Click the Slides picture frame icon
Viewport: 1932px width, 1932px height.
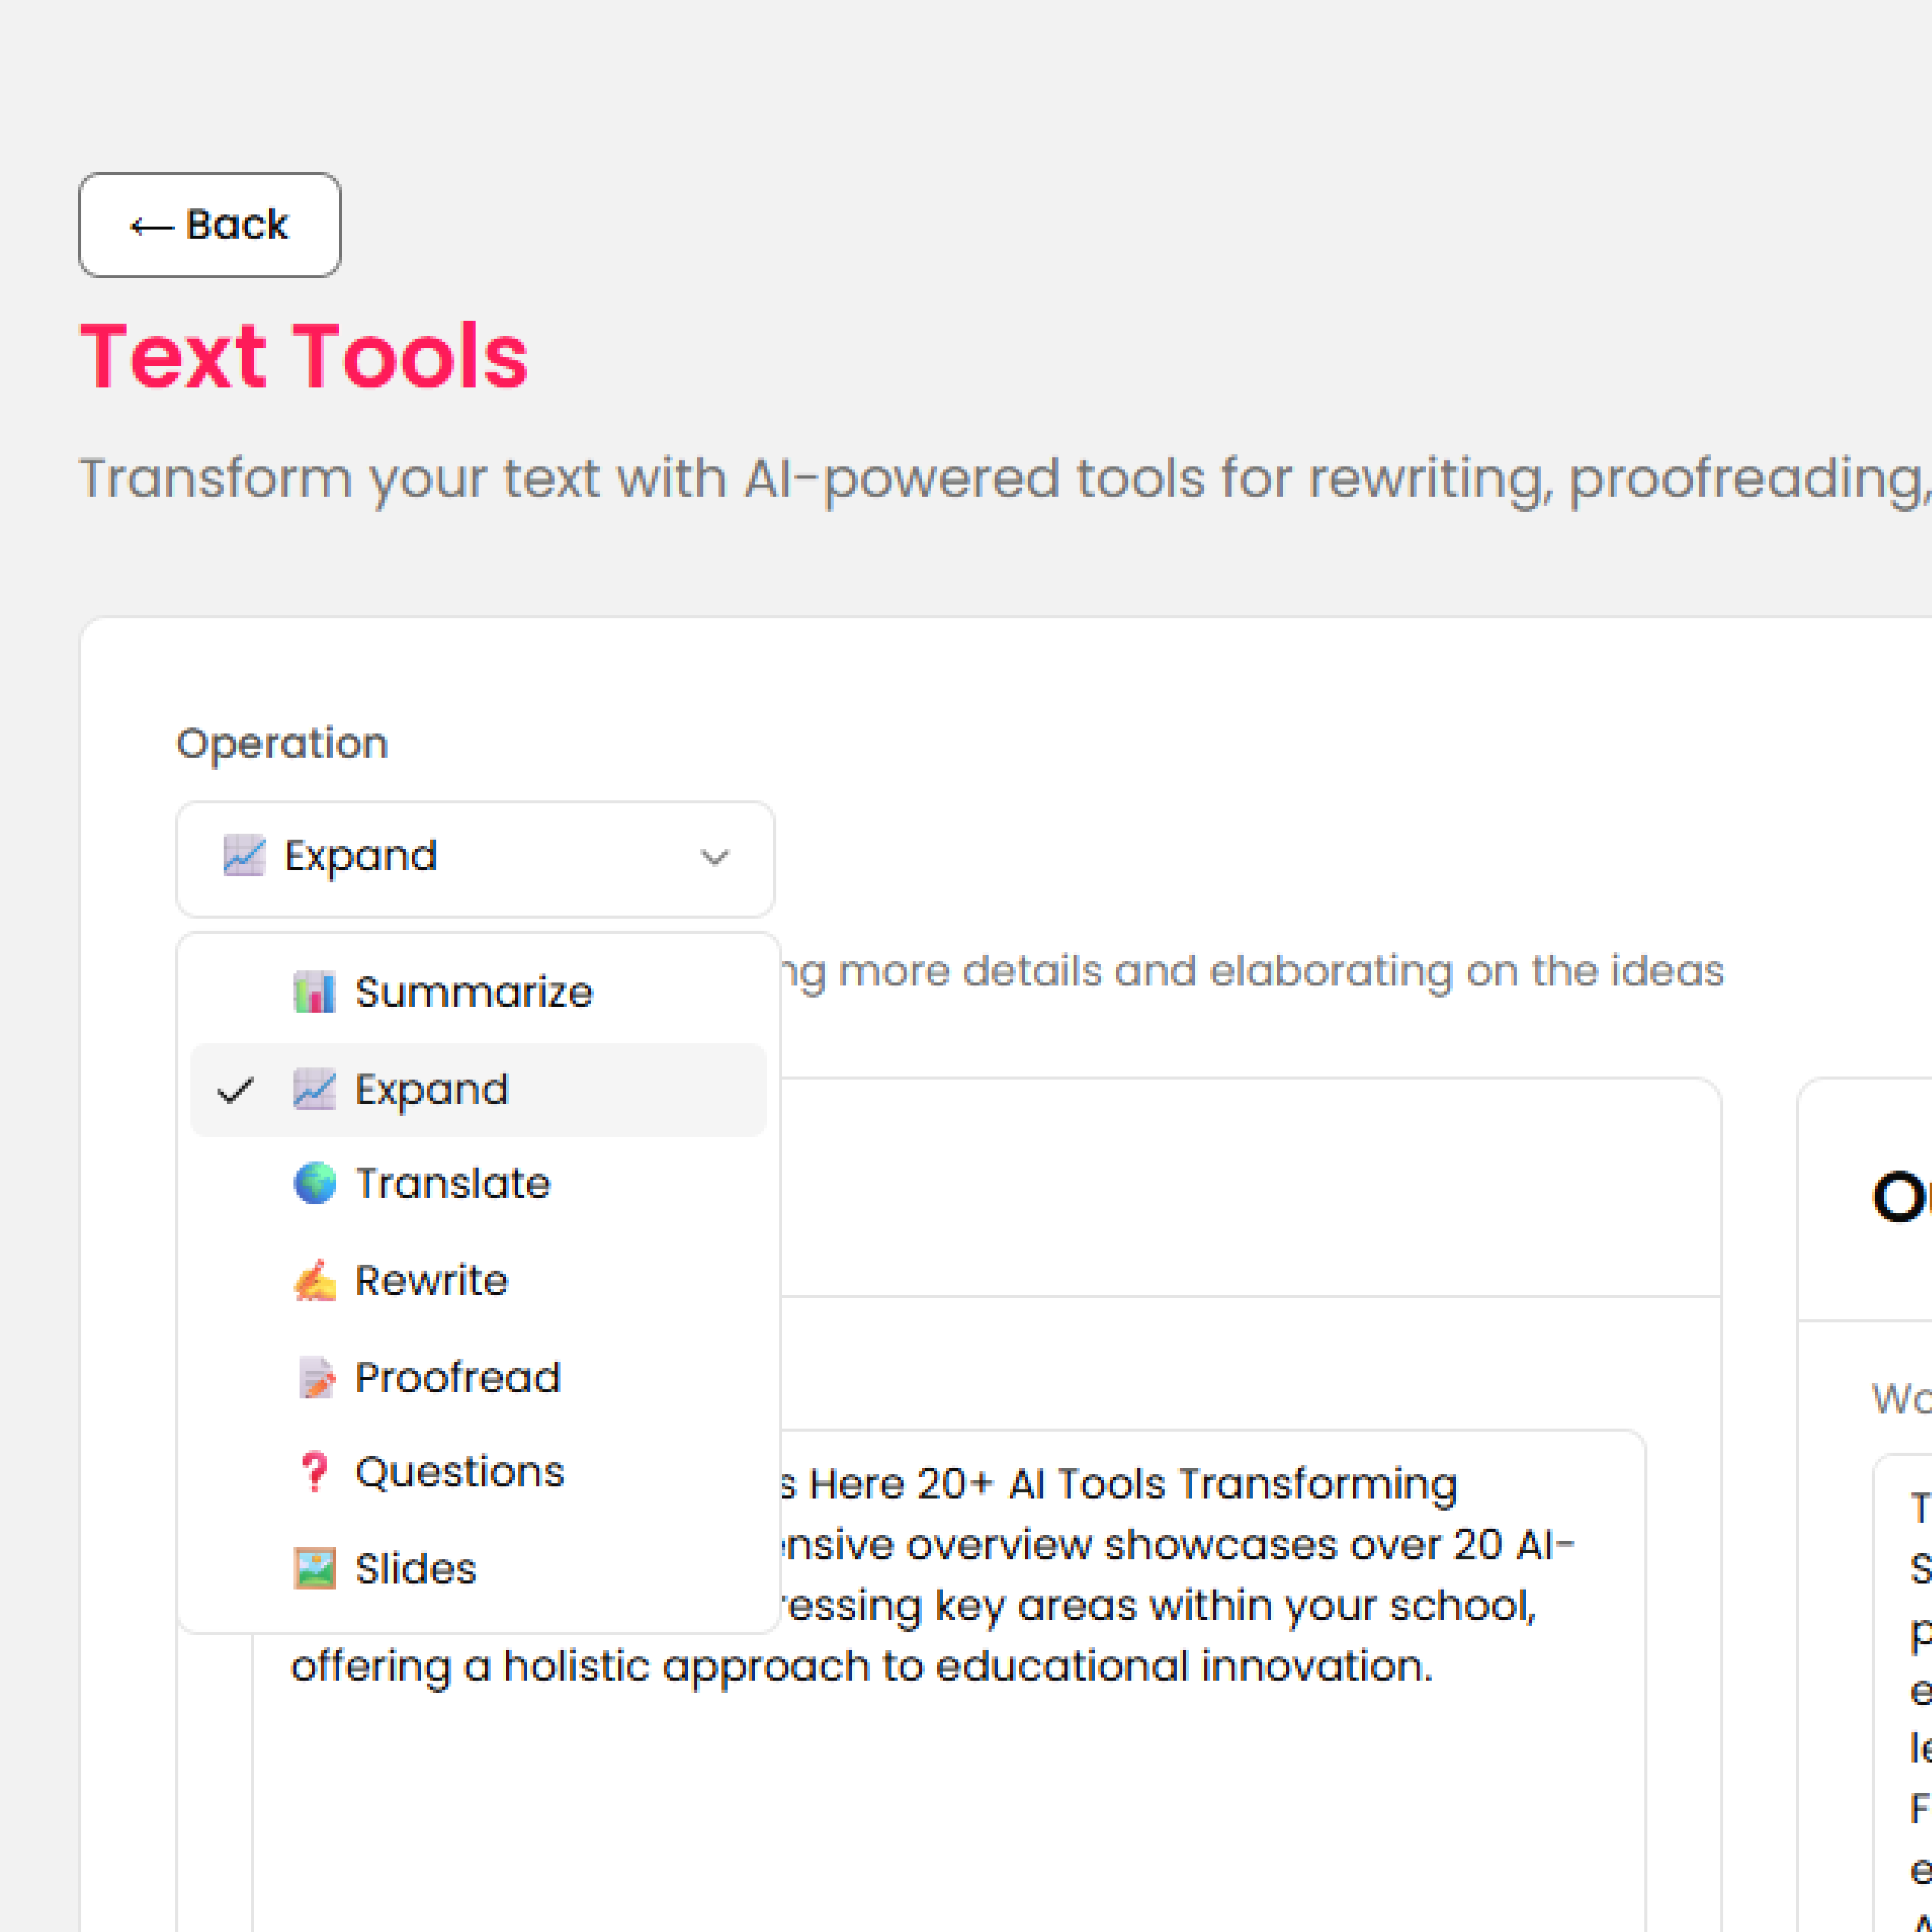click(x=314, y=1569)
